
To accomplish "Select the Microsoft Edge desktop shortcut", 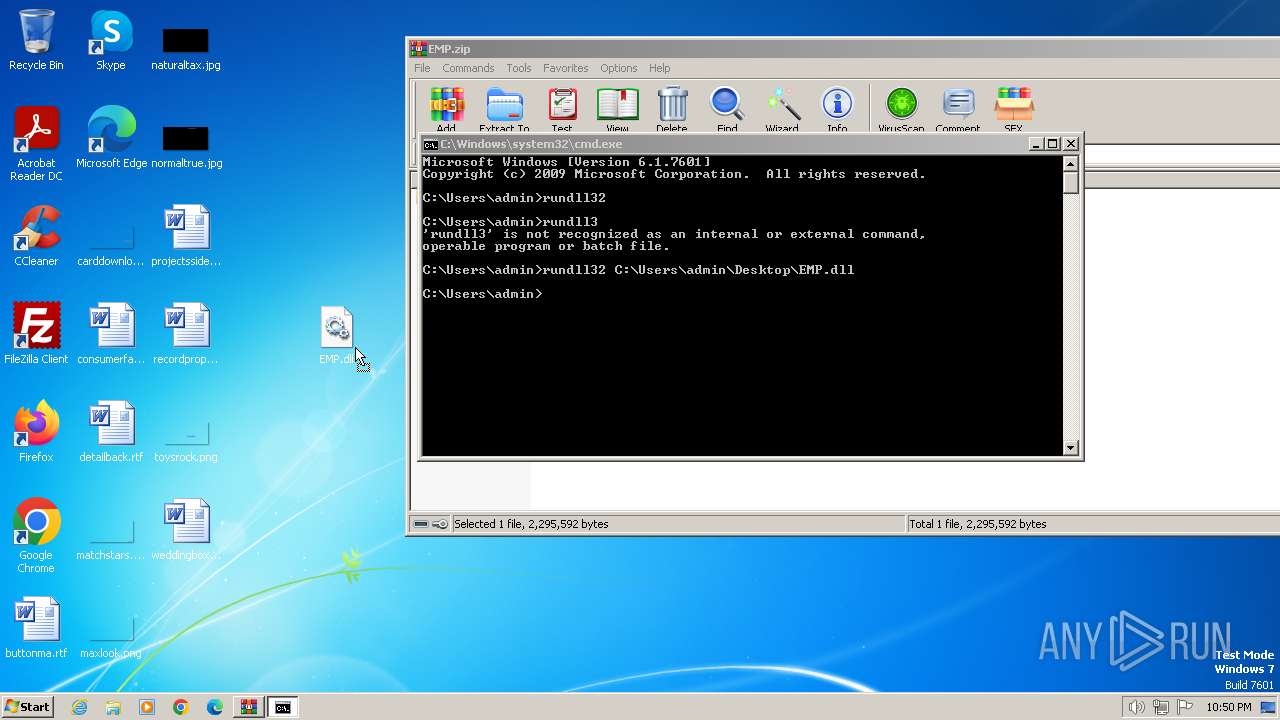I will coord(111,138).
